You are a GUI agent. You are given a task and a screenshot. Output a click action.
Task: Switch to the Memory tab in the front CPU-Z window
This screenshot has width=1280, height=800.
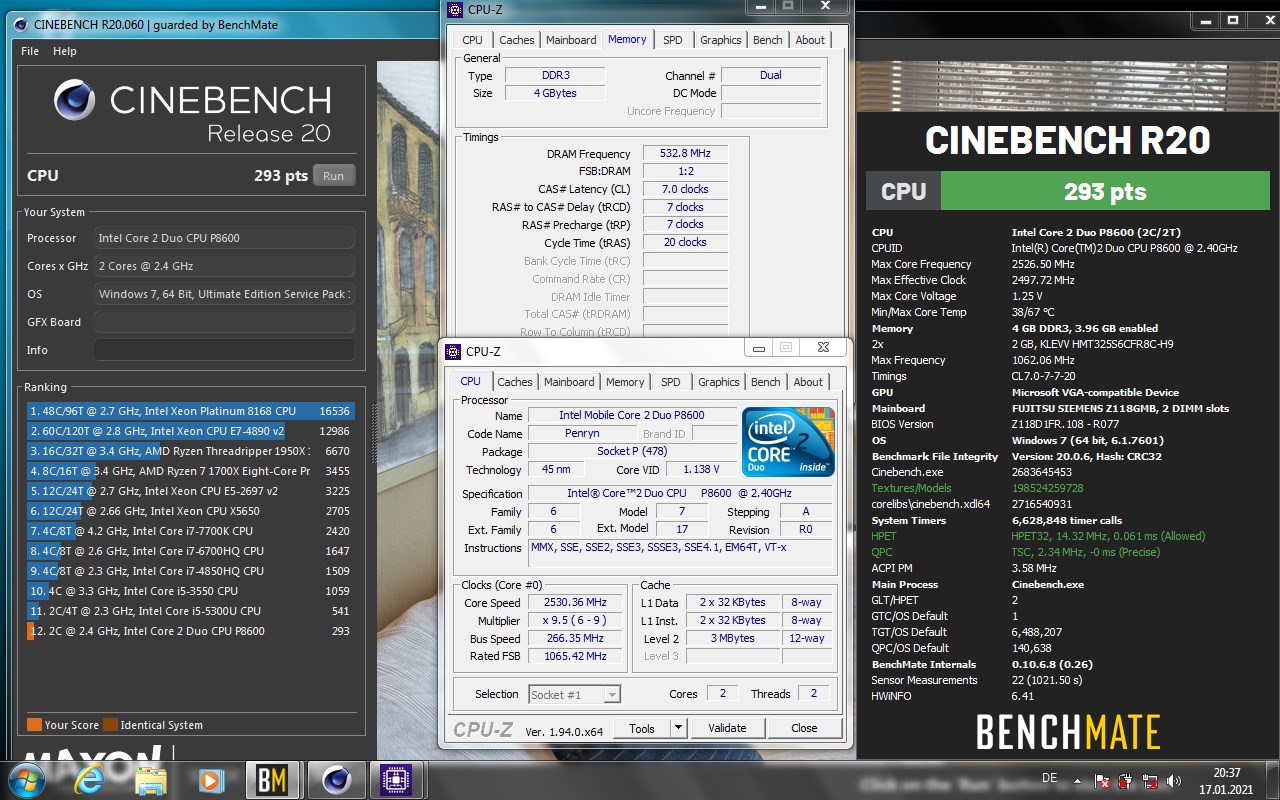(625, 382)
